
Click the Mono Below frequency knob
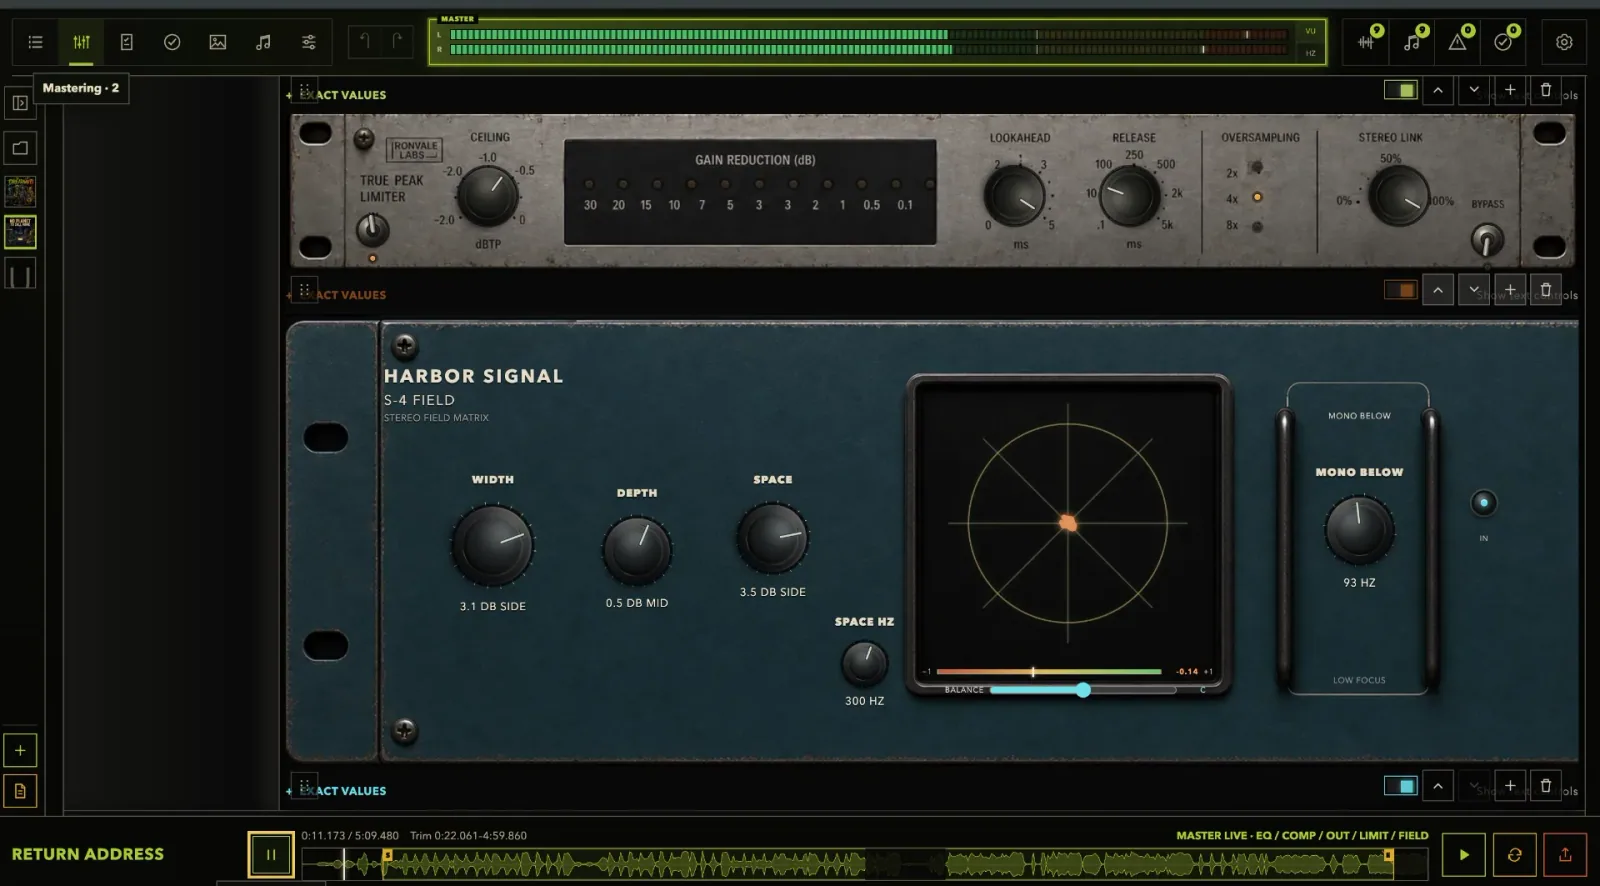pos(1359,530)
